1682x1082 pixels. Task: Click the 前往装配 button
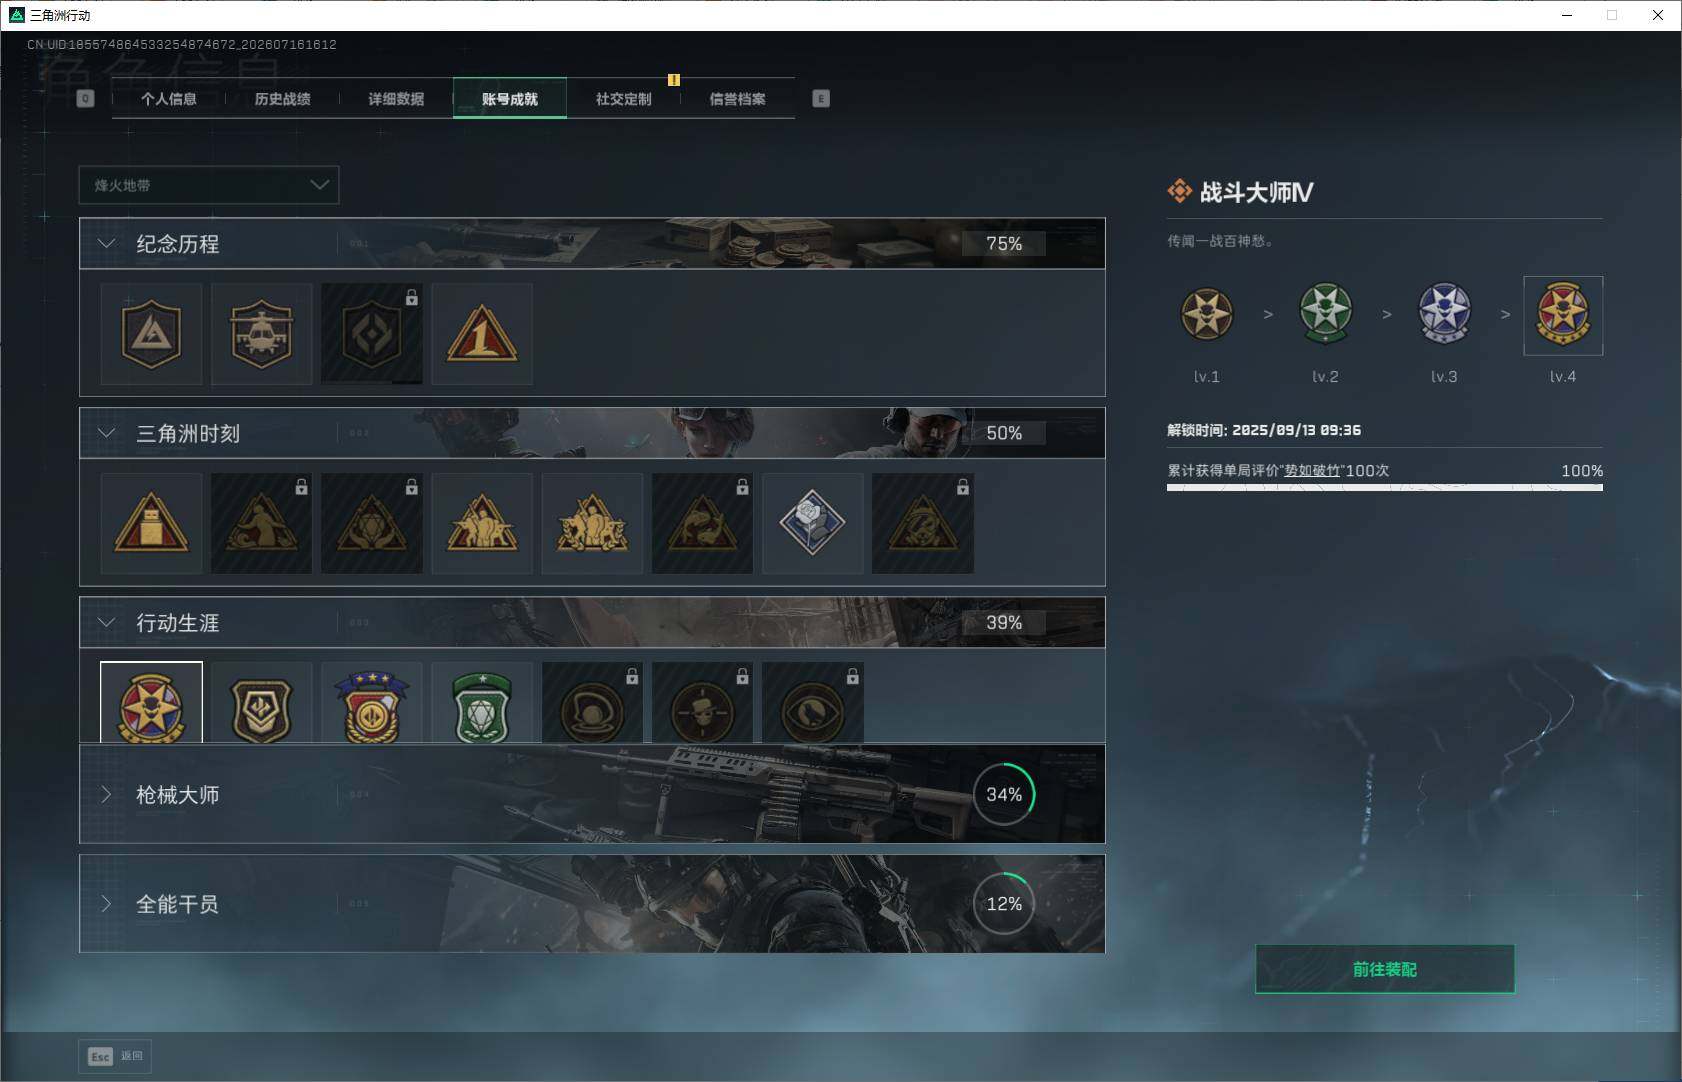click(x=1385, y=969)
